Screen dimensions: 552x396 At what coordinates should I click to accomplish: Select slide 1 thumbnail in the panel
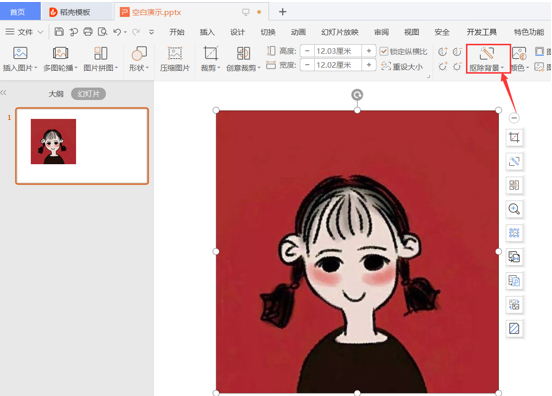(x=82, y=146)
